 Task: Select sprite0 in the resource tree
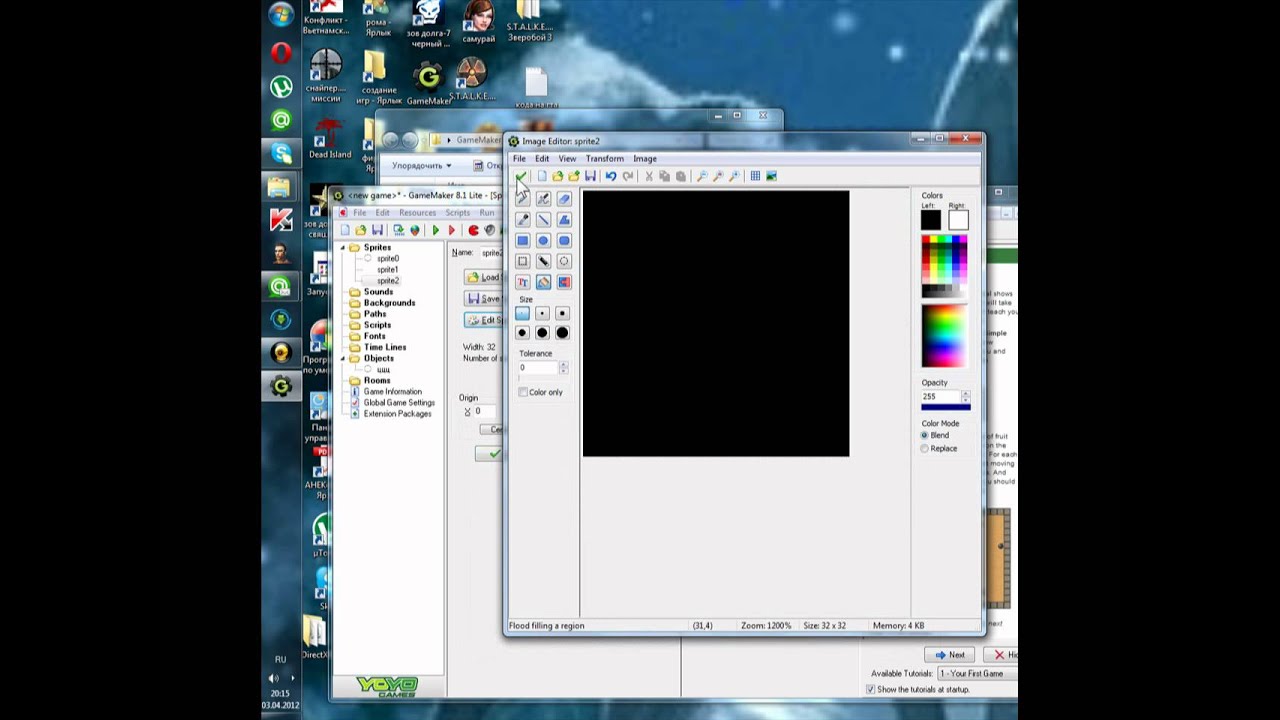coord(388,259)
